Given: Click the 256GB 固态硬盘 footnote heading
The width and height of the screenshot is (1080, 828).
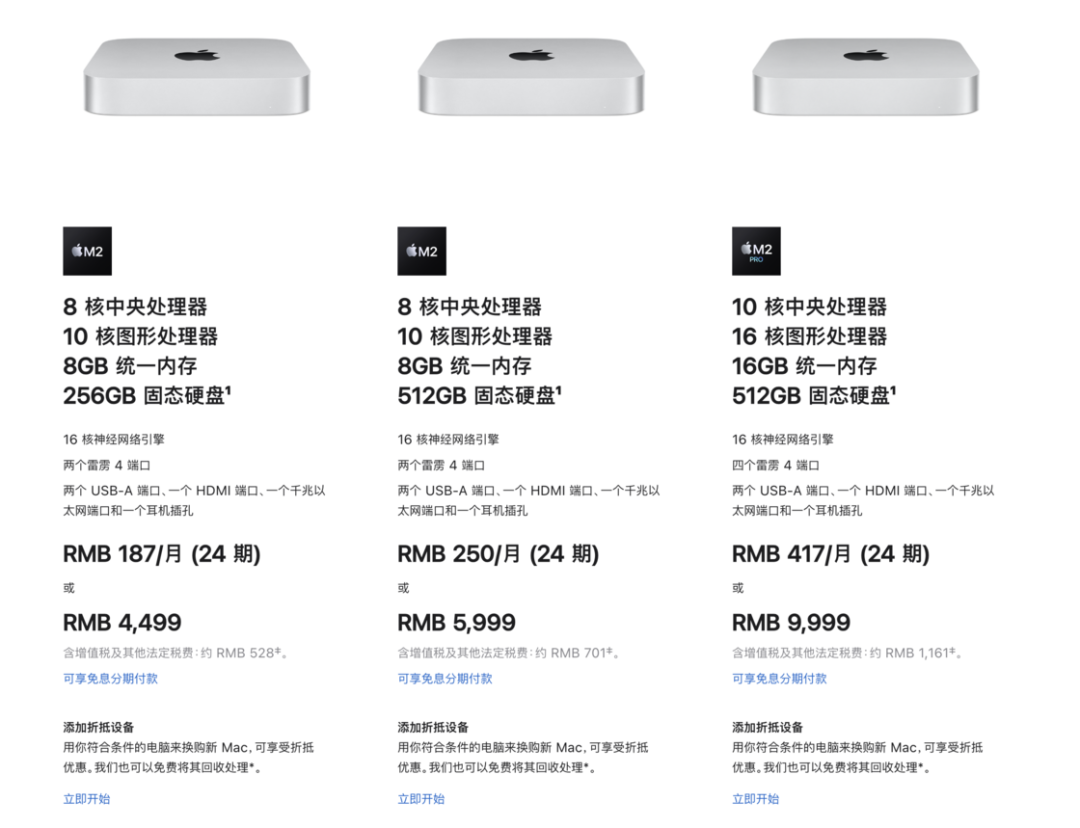Looking at the screenshot, I should point(147,395).
